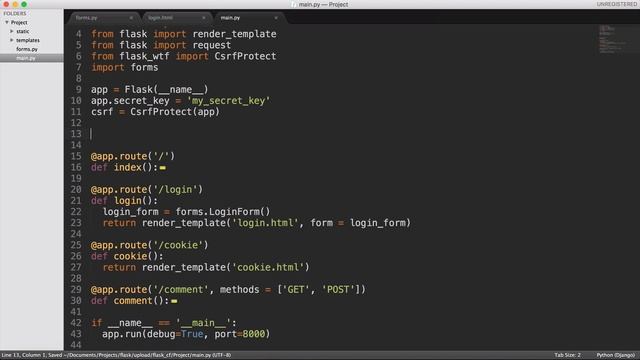Click 'import forms' on line 7
Image resolution: width=640 pixels, height=360 pixels.
point(124,67)
